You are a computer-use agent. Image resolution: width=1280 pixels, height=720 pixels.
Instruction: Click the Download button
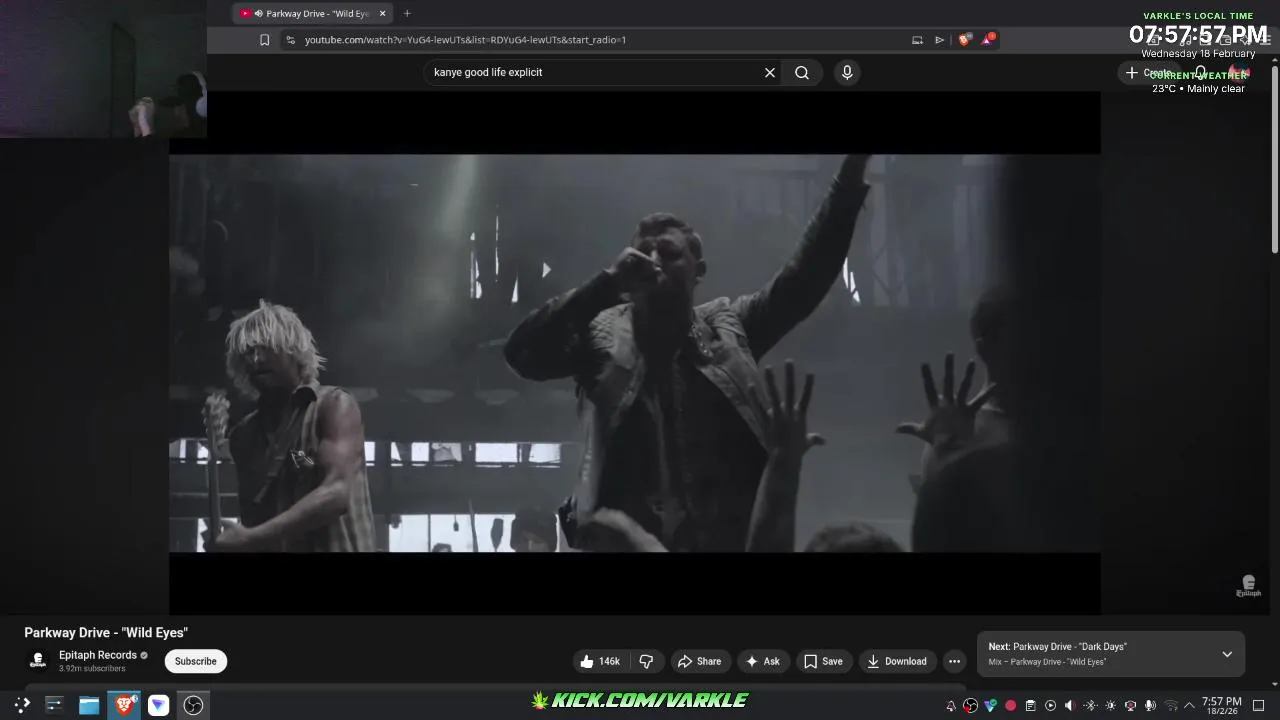pos(897,661)
